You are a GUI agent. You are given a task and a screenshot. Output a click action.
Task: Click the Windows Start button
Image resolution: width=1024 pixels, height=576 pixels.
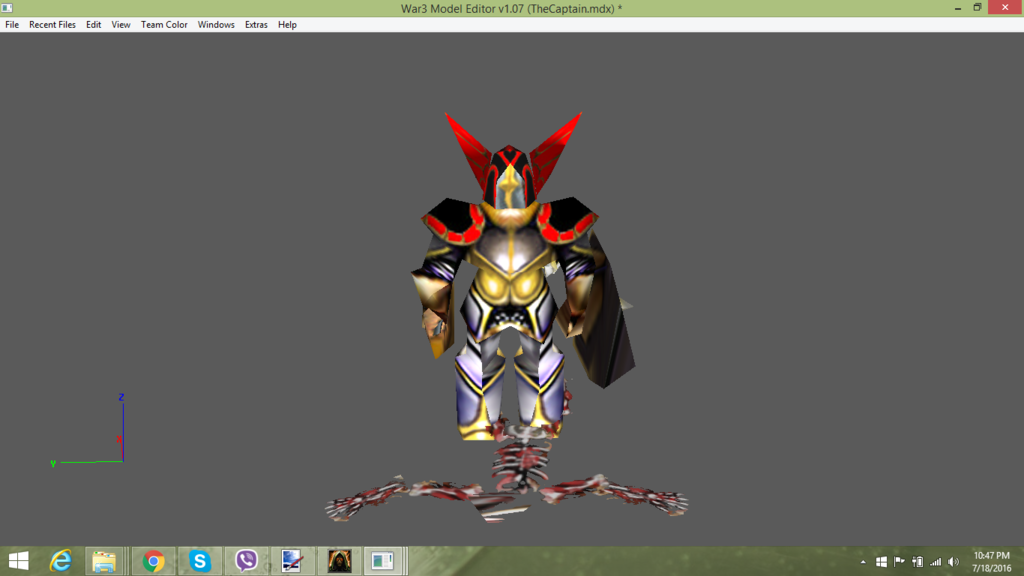point(18,561)
